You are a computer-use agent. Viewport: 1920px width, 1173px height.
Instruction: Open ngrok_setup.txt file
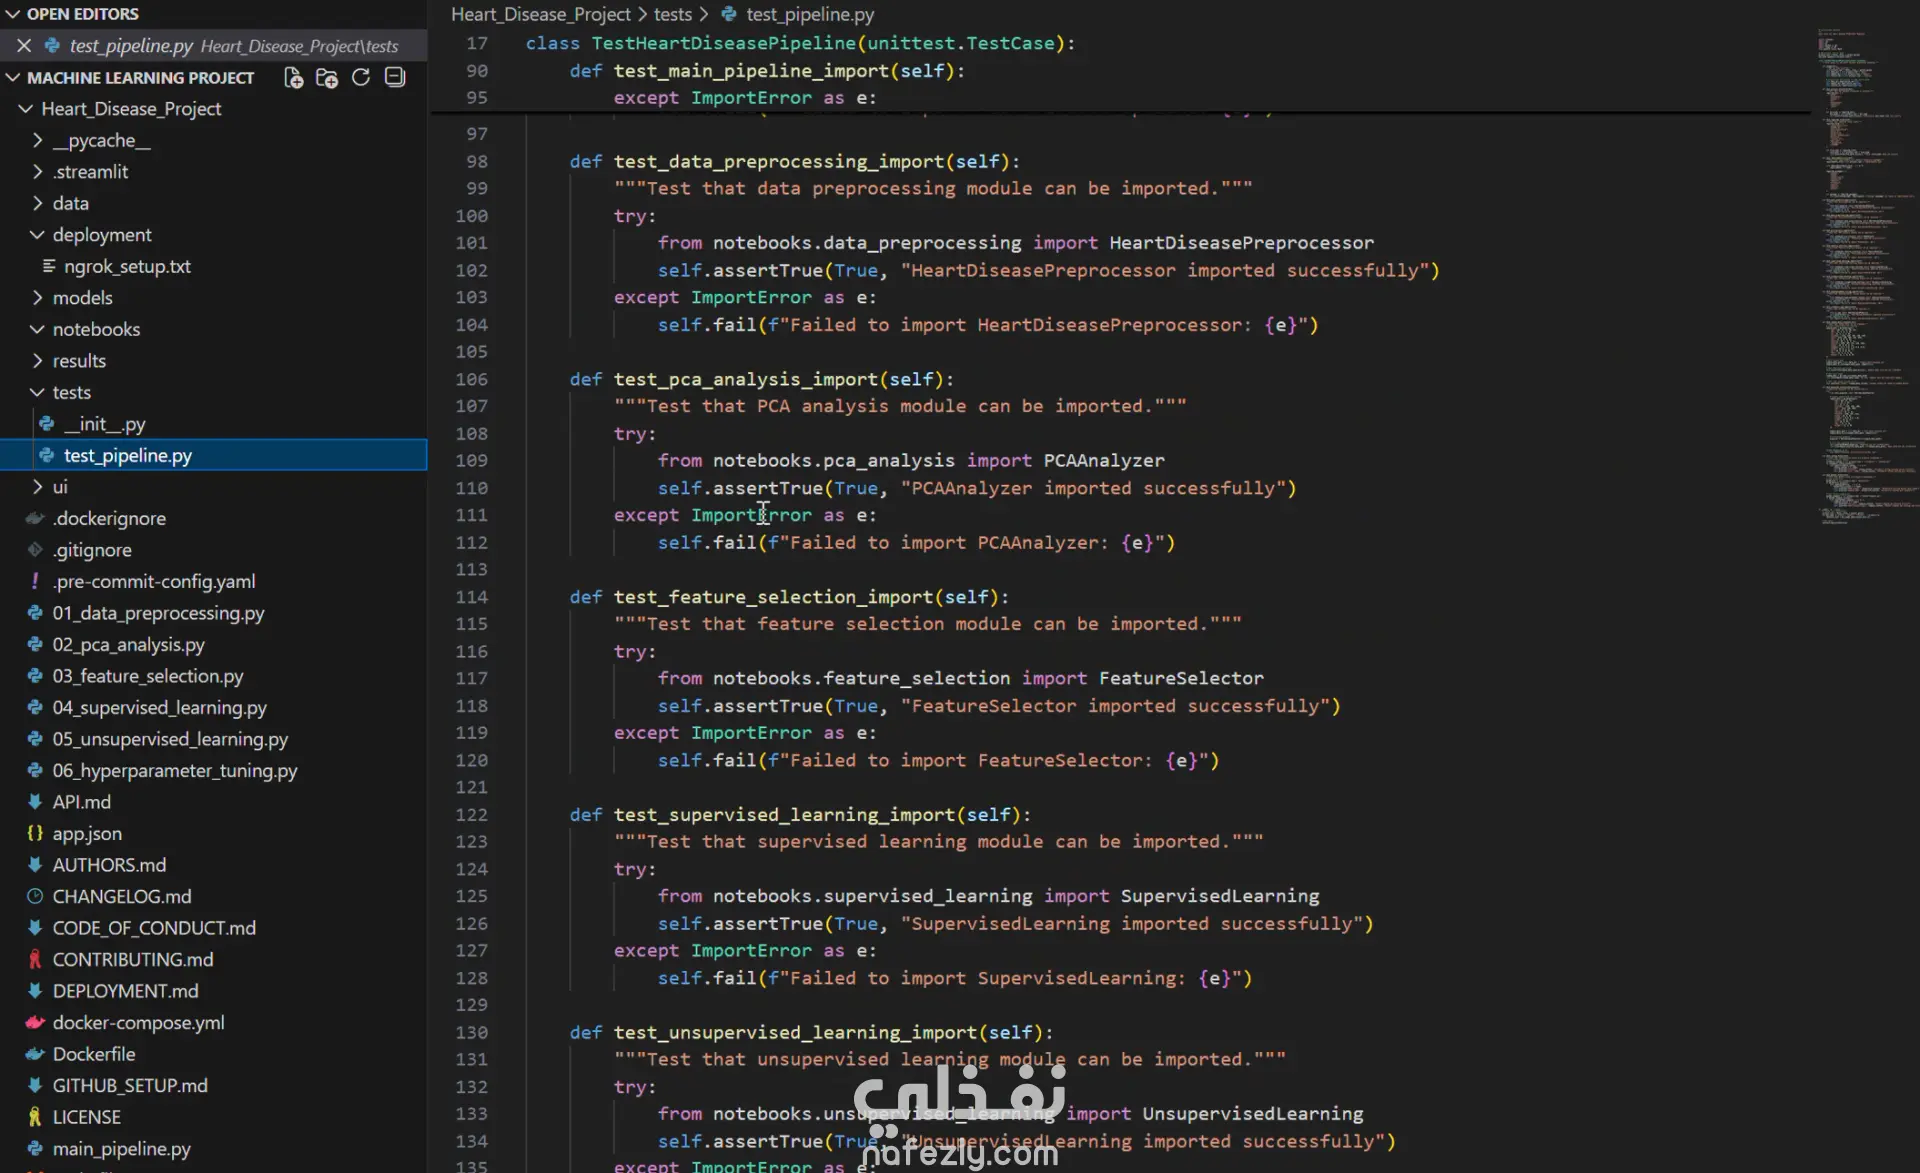point(127,267)
